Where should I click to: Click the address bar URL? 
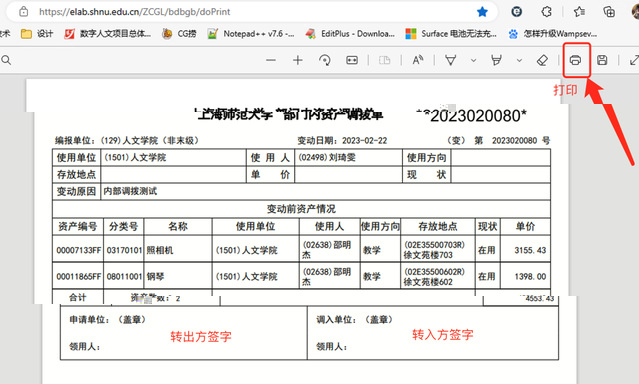pos(134,12)
